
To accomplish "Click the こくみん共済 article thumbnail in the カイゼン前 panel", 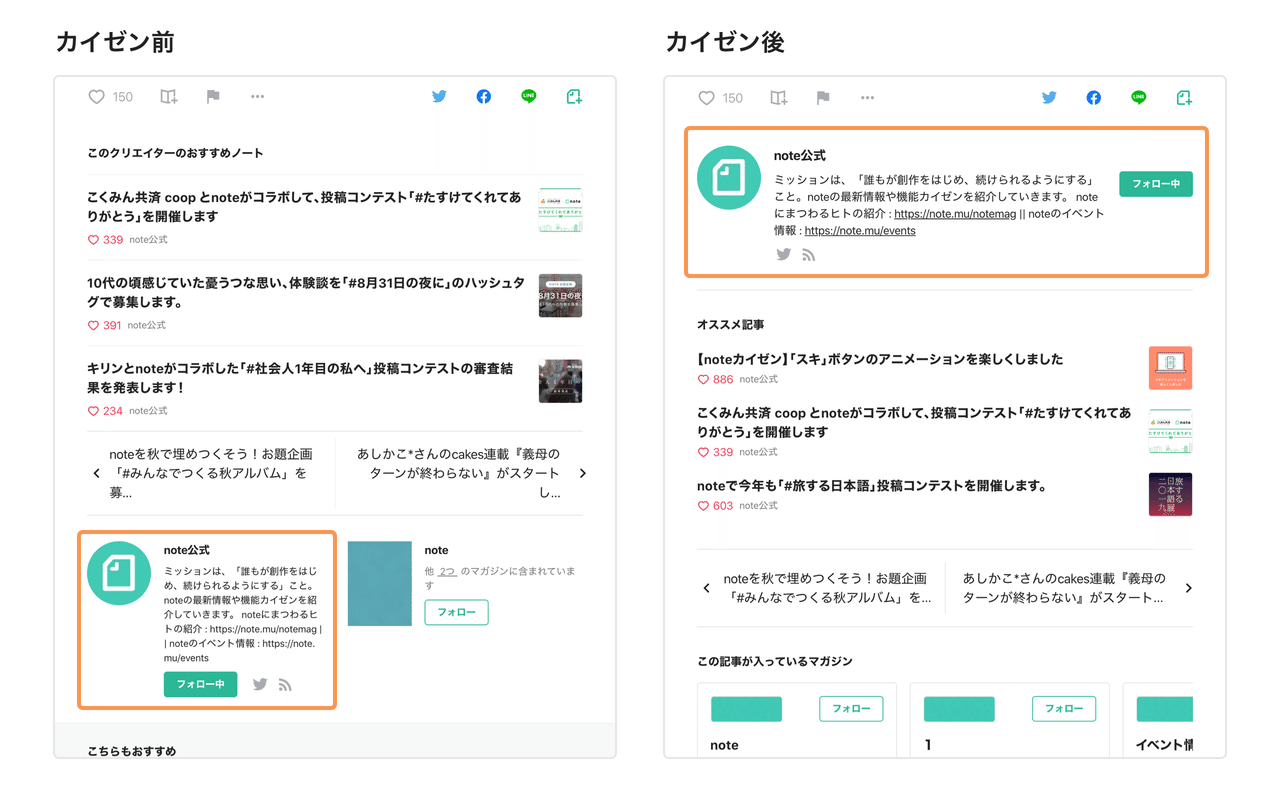I will [560, 210].
